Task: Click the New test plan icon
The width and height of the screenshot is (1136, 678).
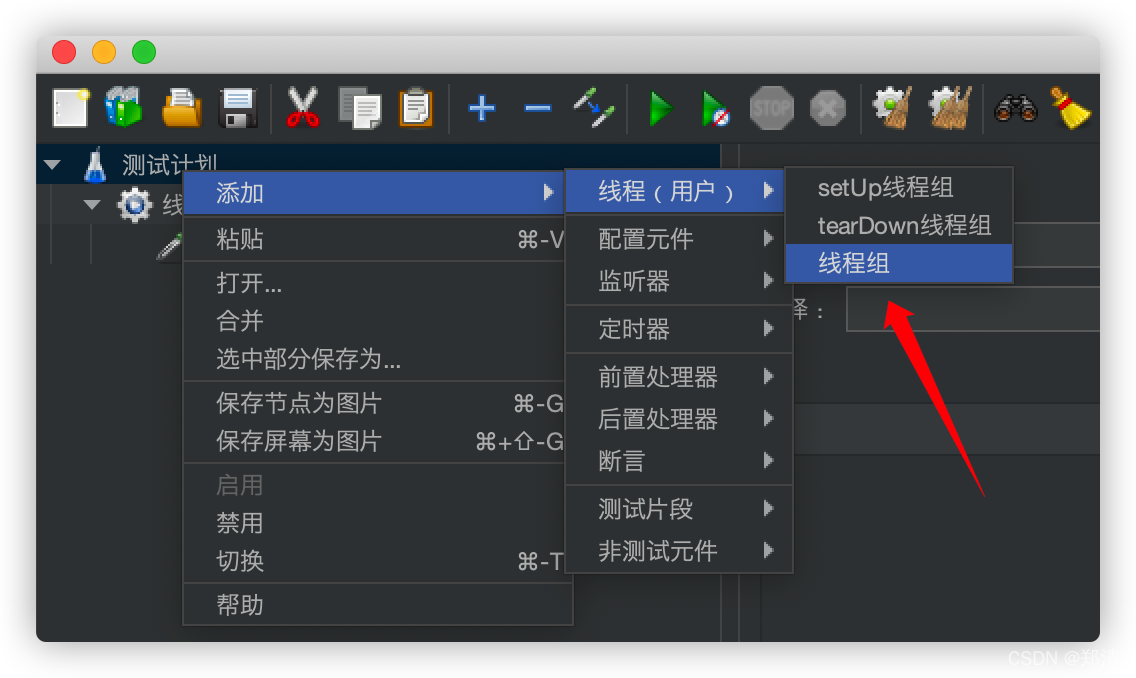Action: point(71,109)
